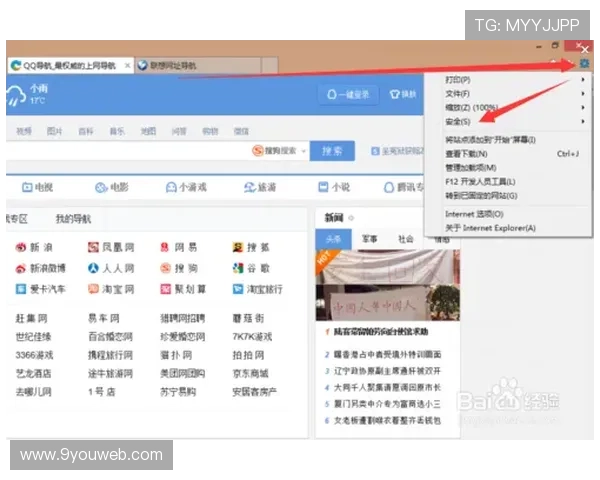Open the 1号店 link
600x480 pixels.
(102, 392)
